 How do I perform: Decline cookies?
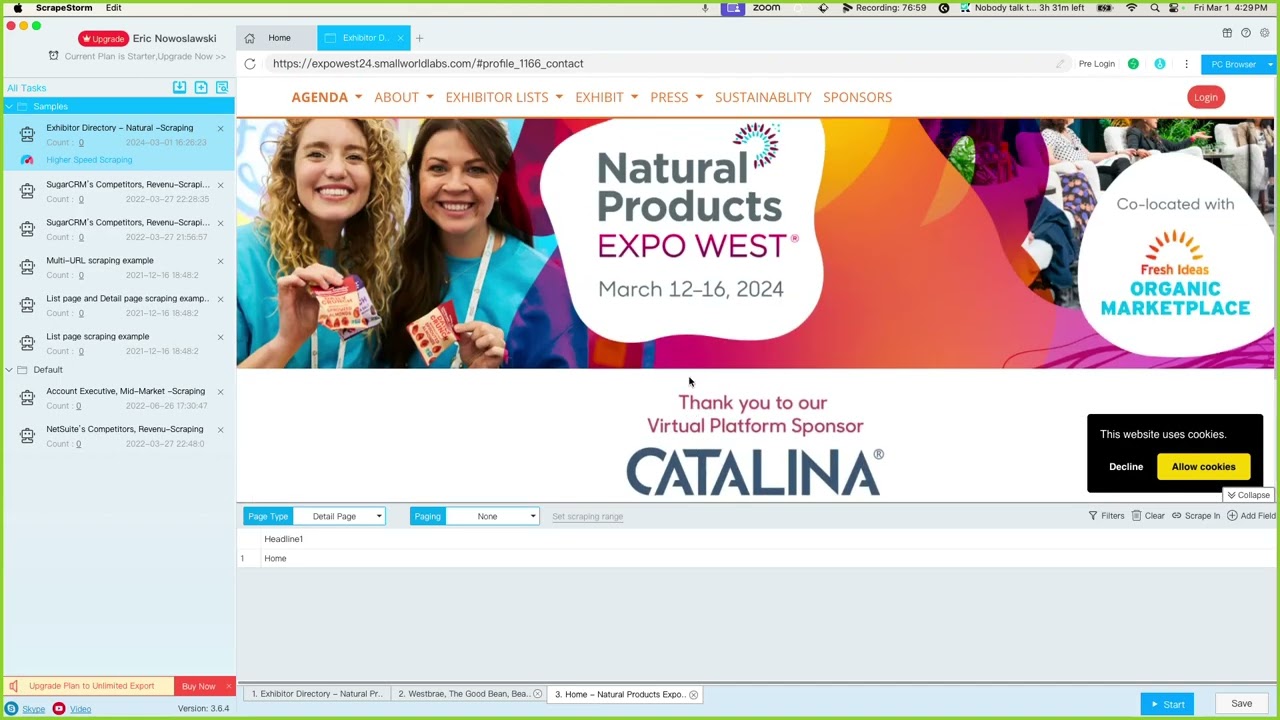(x=1125, y=467)
